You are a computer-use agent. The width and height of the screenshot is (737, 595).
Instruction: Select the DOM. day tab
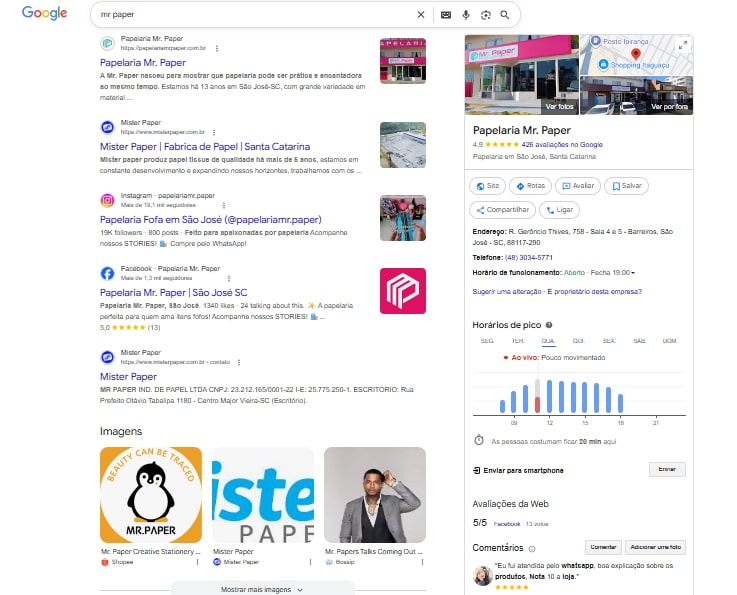(670, 341)
